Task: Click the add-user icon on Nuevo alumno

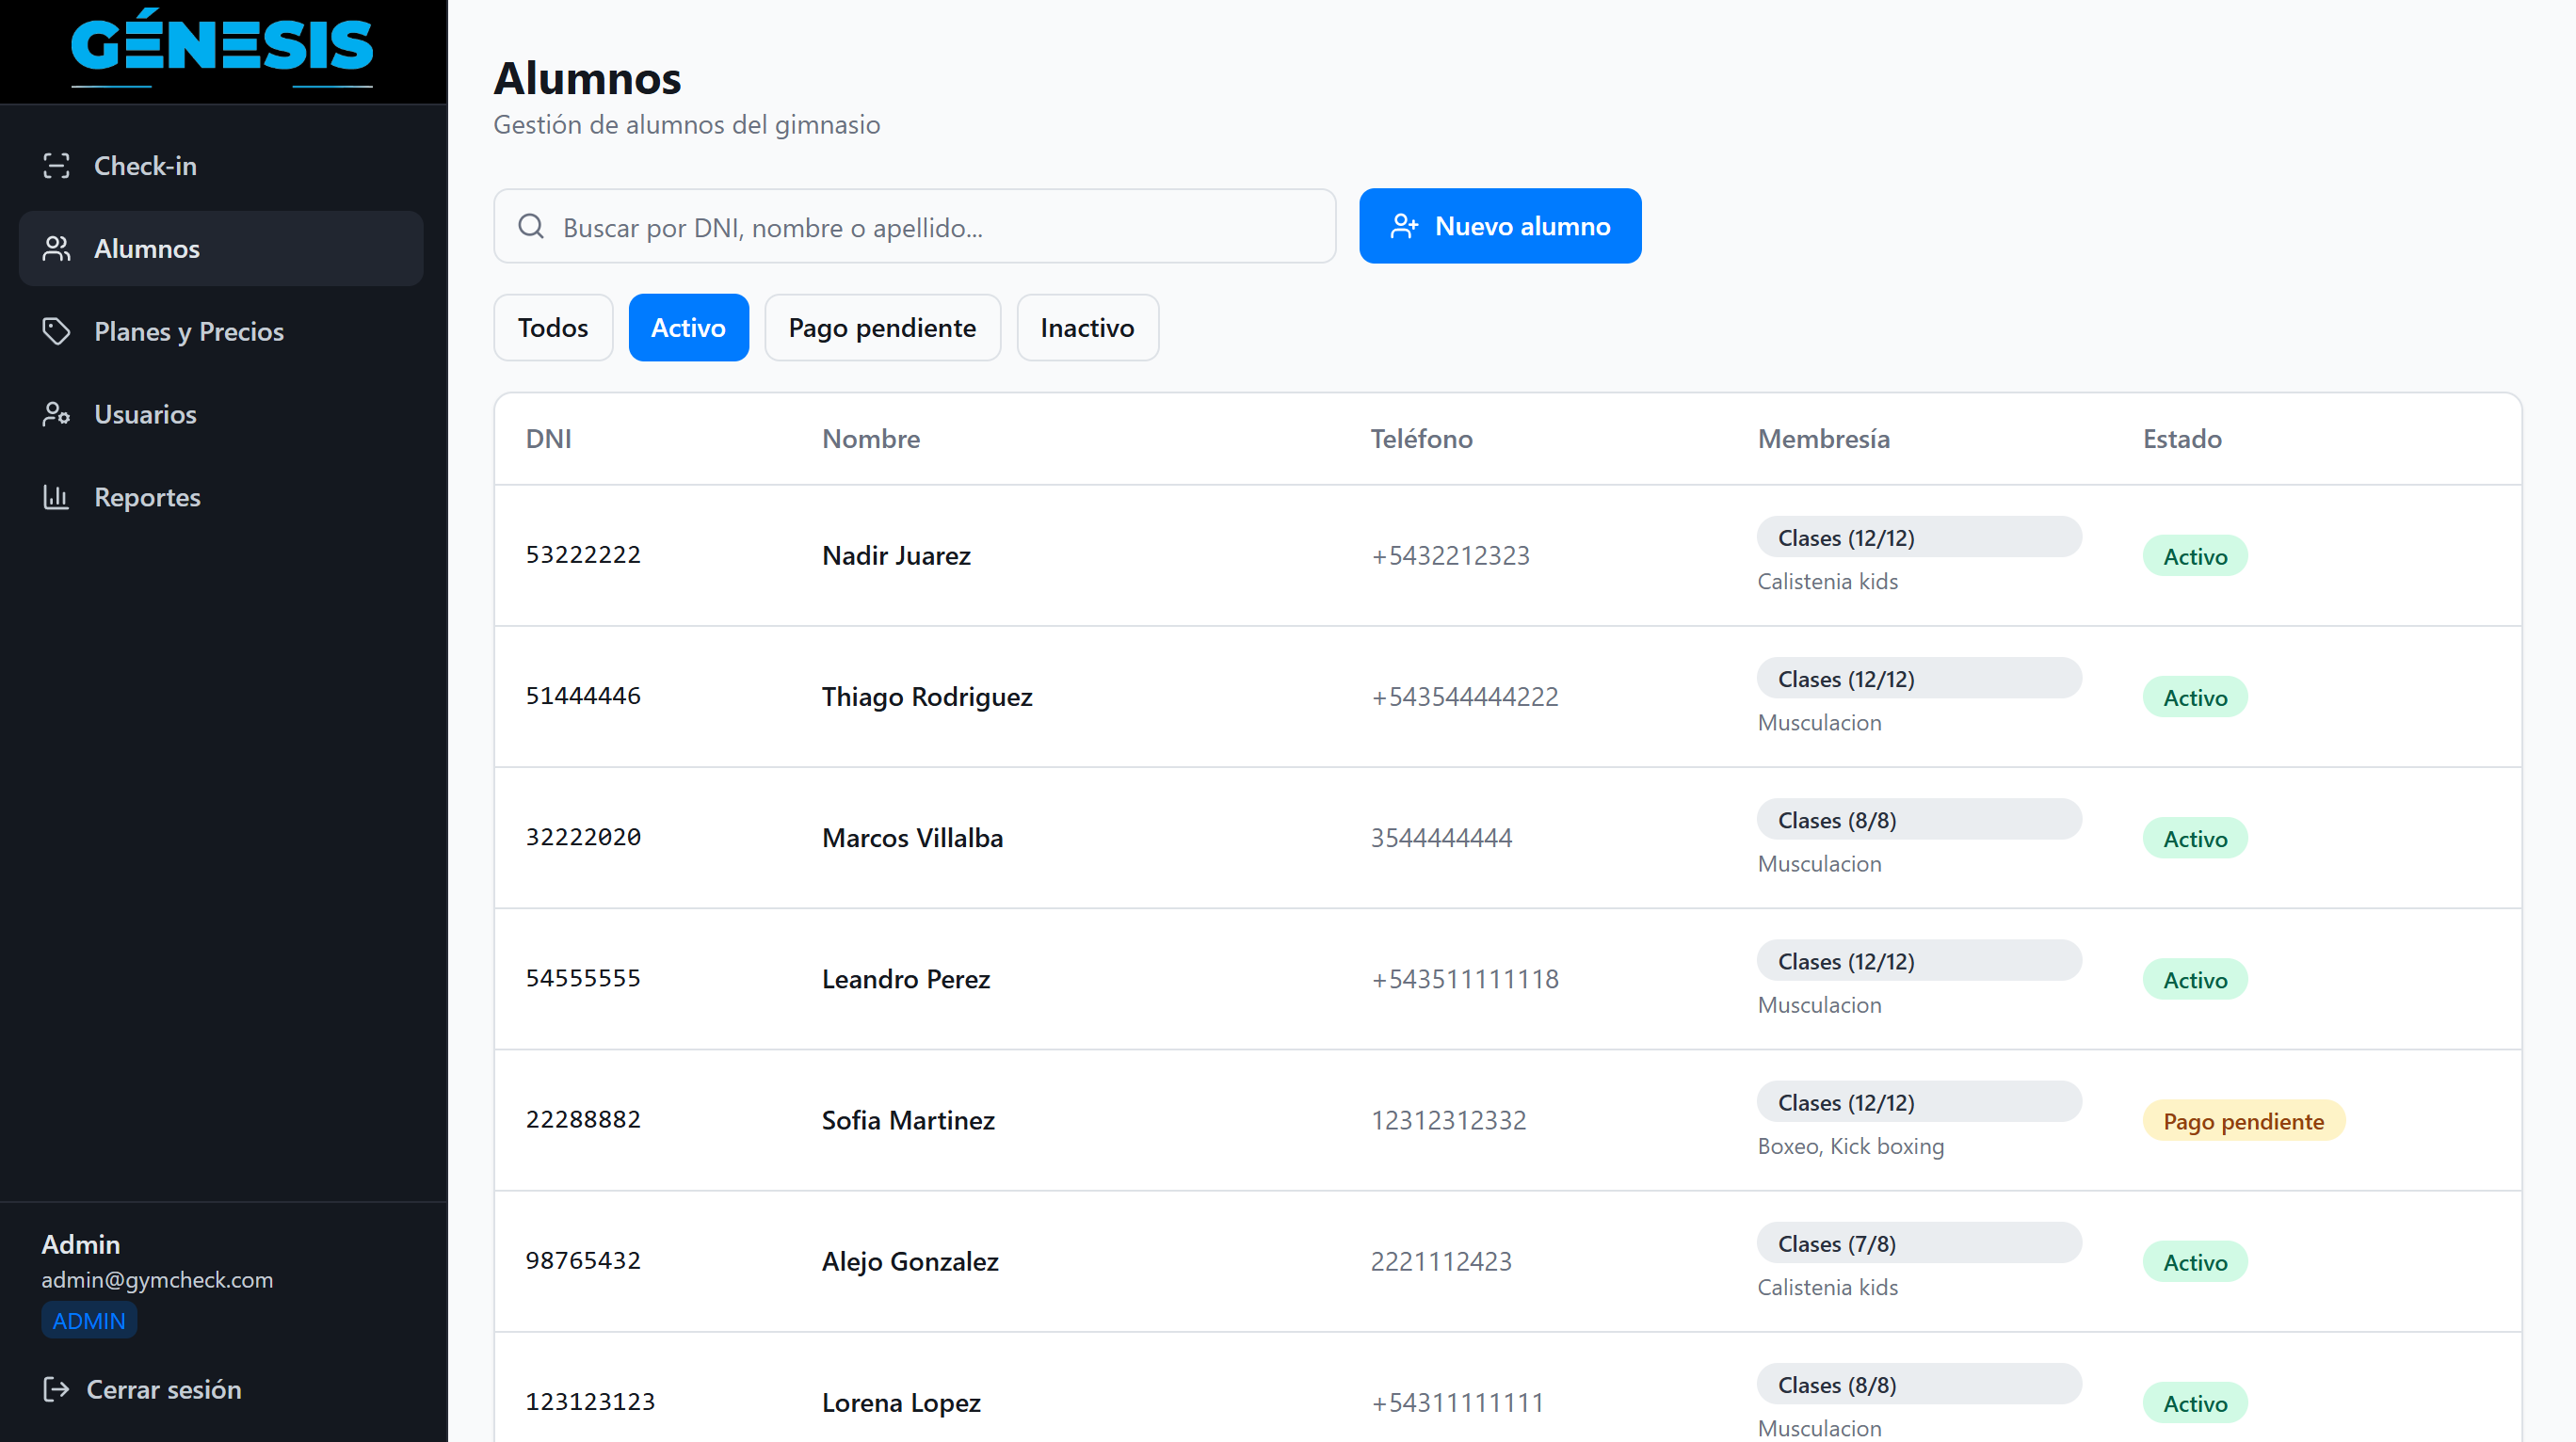Action: click(x=1404, y=226)
